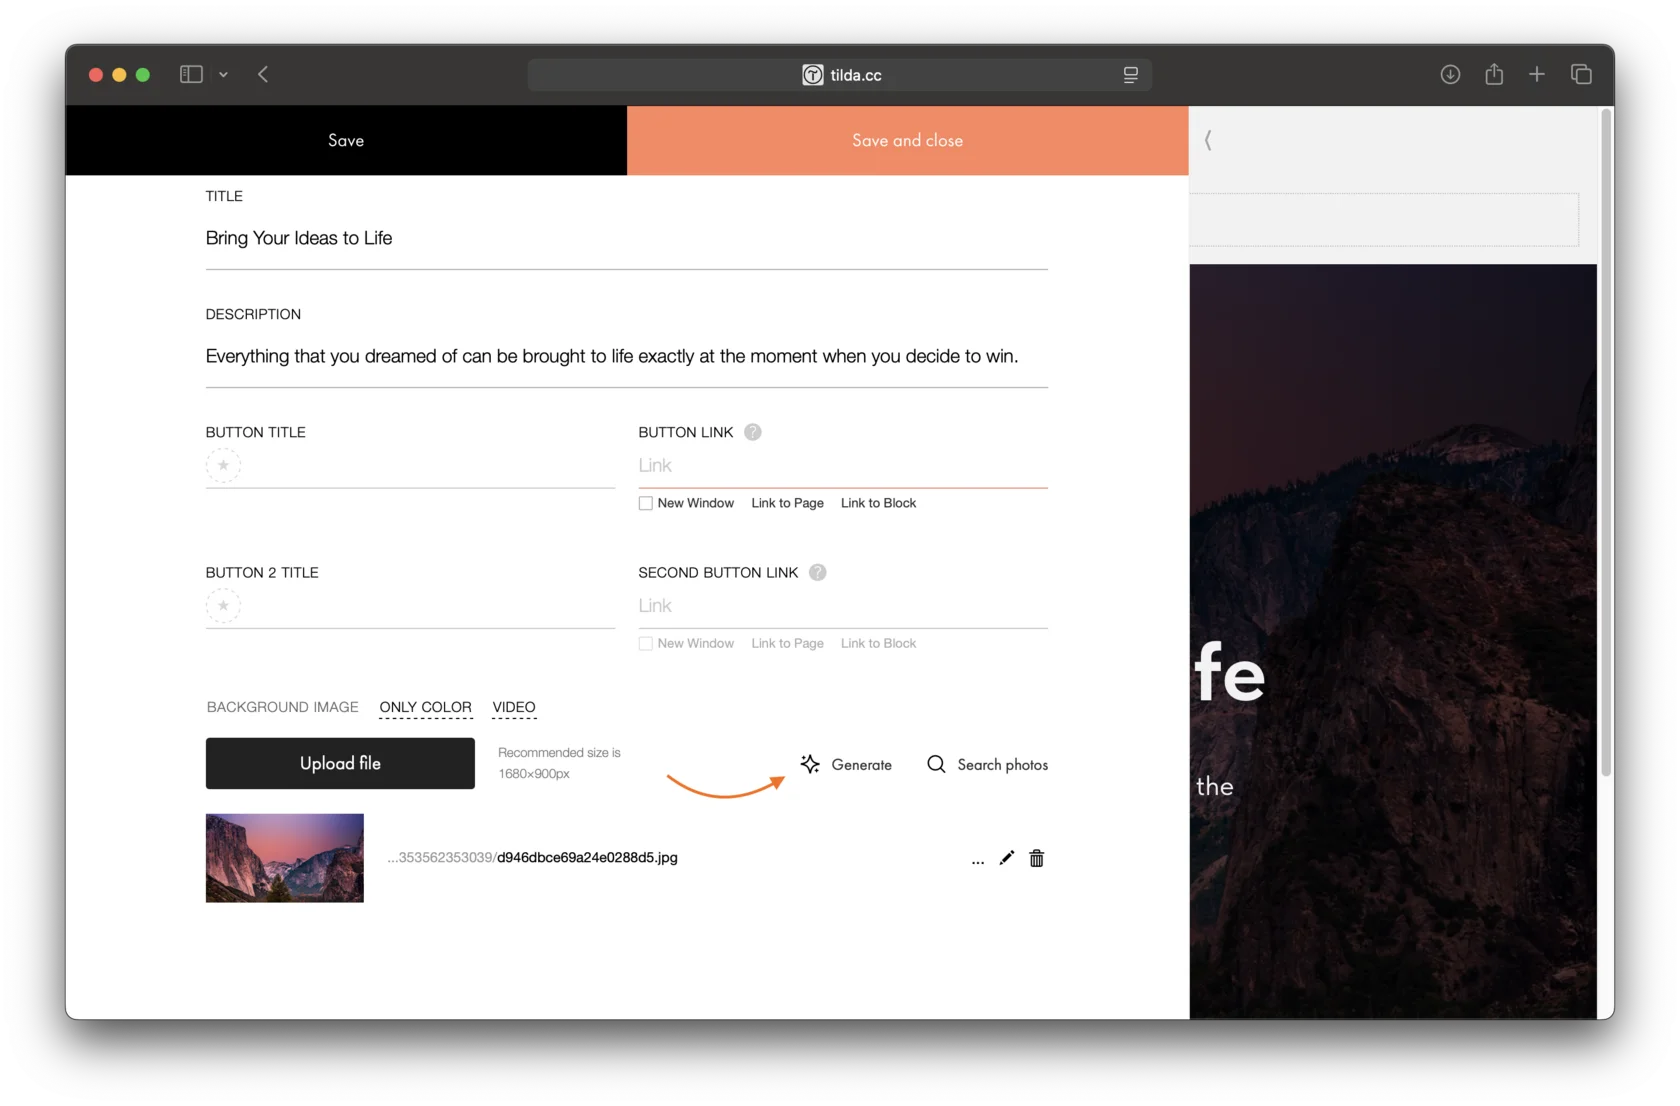
Task: Click Link to Block under Second Button Link
Action: point(878,643)
